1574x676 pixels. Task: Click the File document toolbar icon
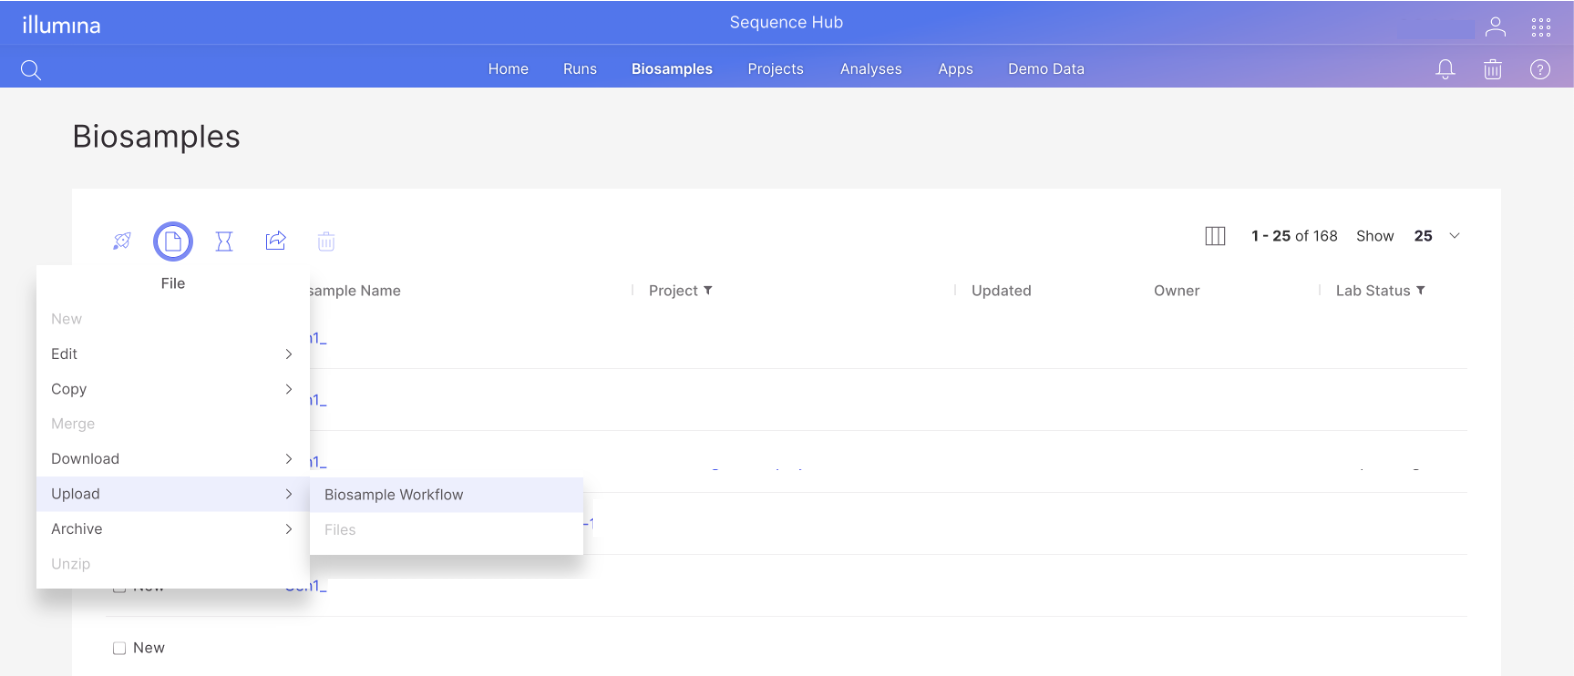[173, 241]
